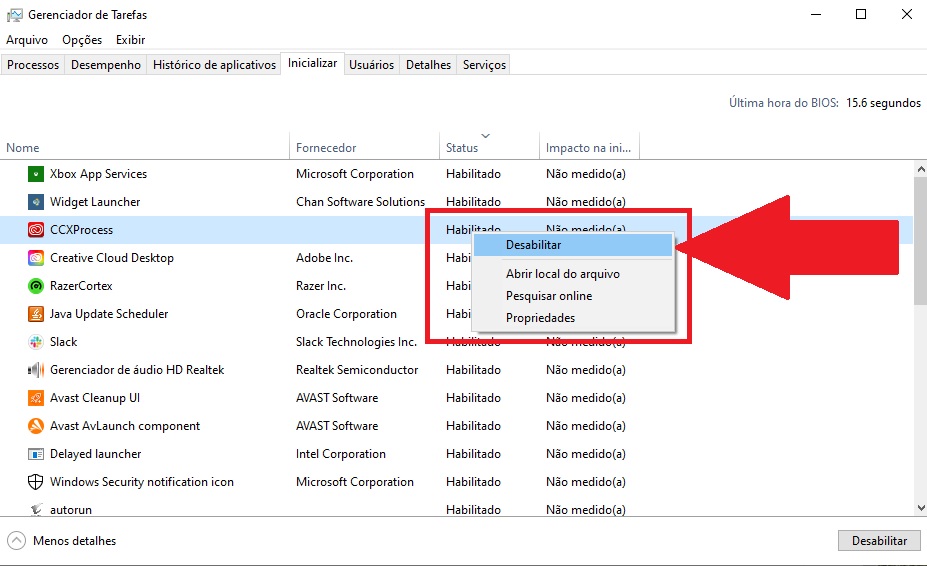Sort by Impacto na inicialização header

pos(589,147)
